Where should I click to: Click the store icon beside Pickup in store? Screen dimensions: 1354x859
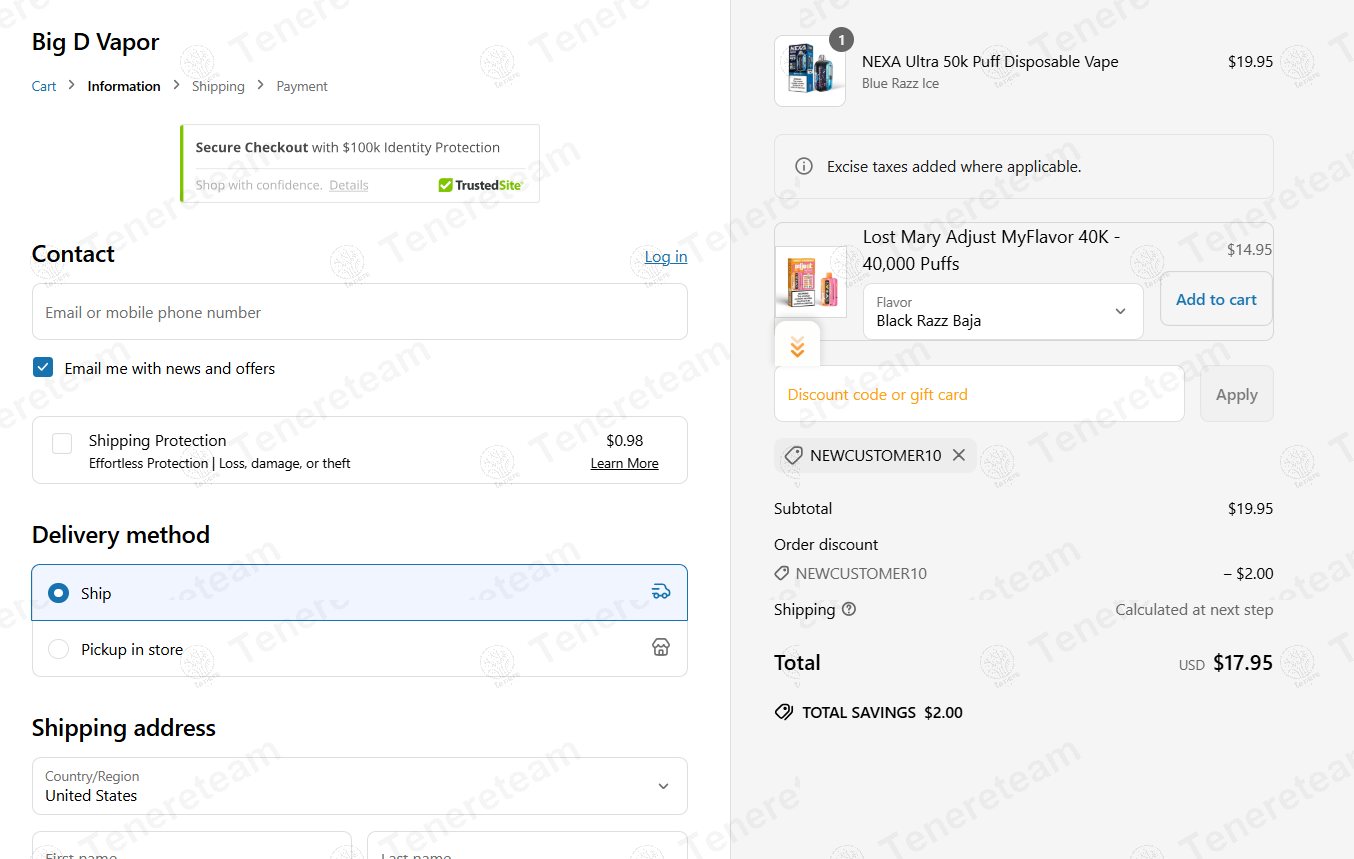pos(660,647)
